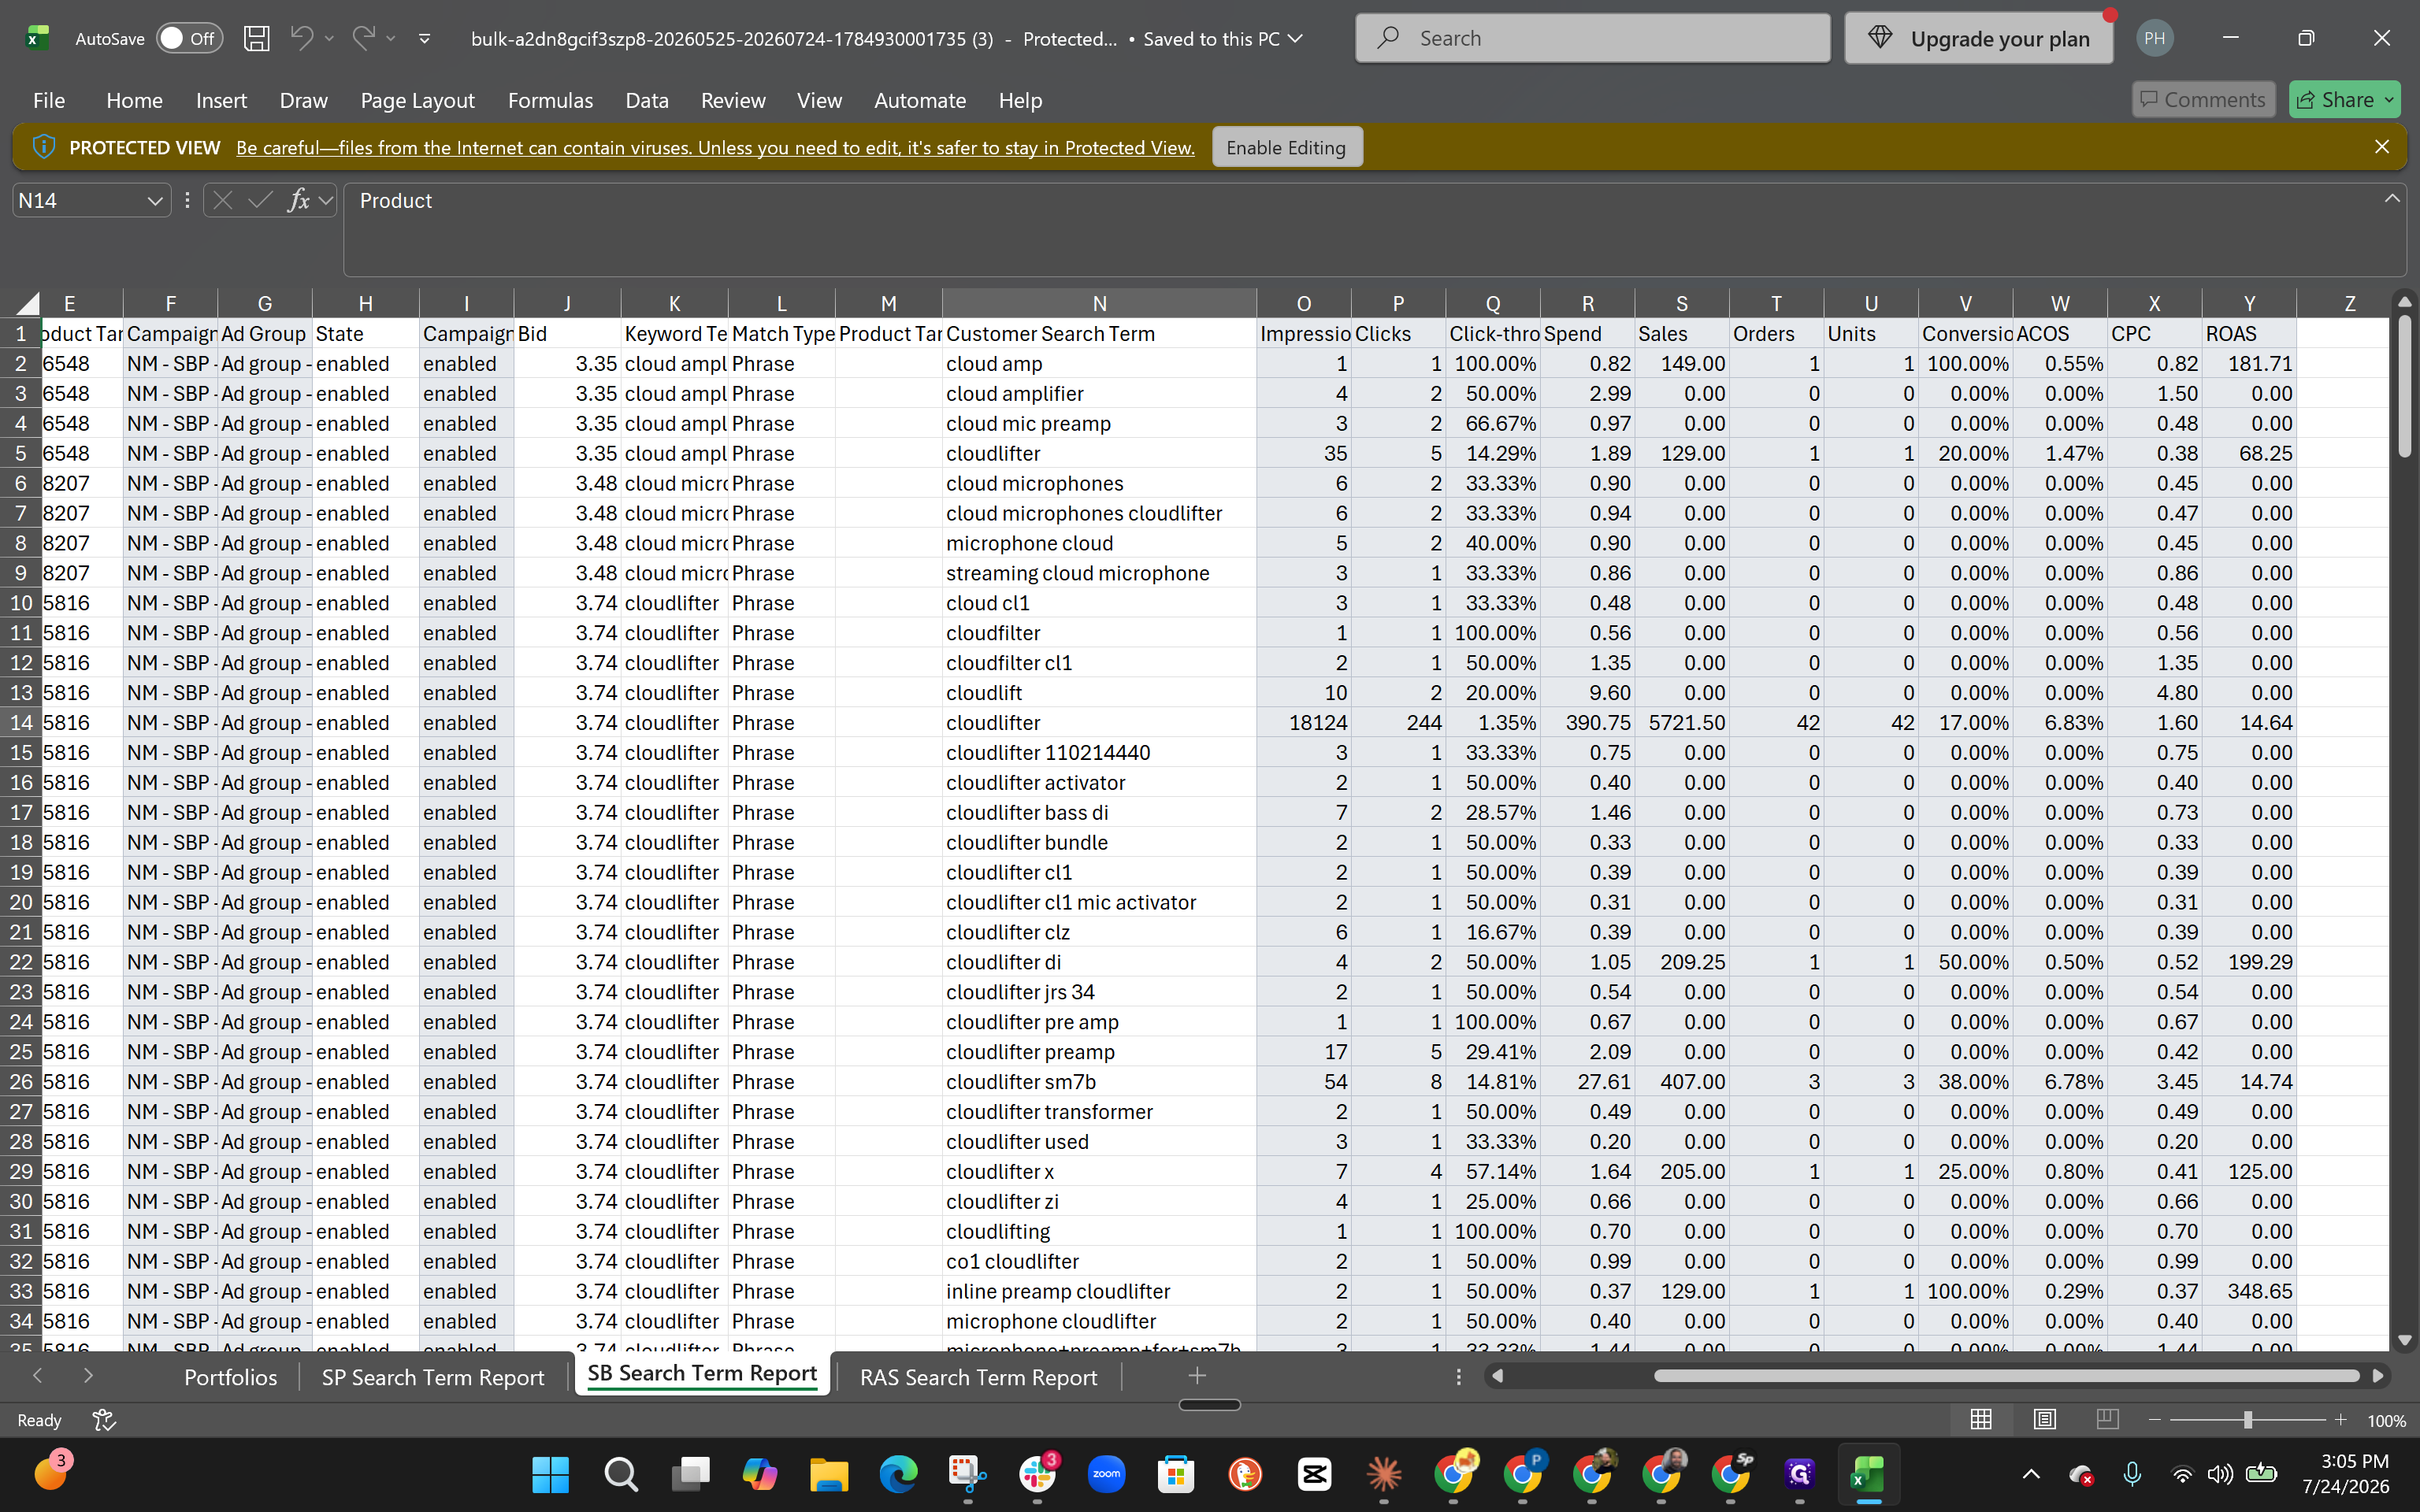Click Enable Editing button
Image resolution: width=2420 pixels, height=1512 pixels.
pyautogui.click(x=1286, y=147)
